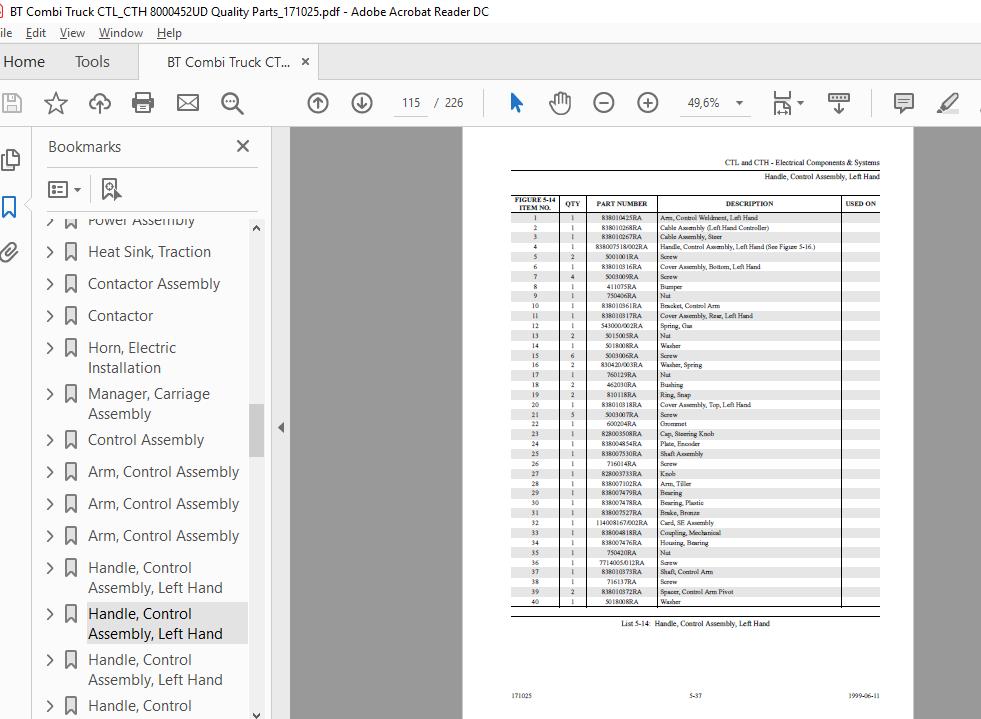The height and width of the screenshot is (719, 981).
Task: Expand the Contactor Assembly bookmark
Action: pos(51,284)
